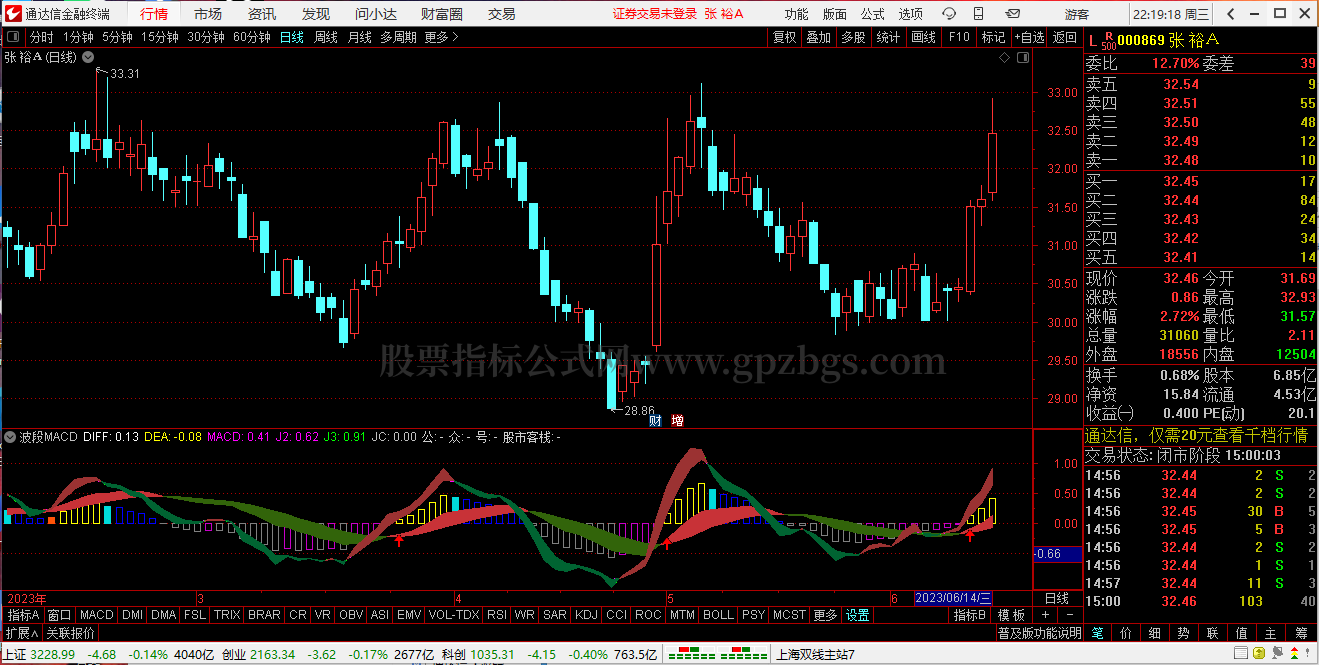Screen dimensions: 1319x665
Task: Click the diamond icon atop the chart
Action: [1005, 58]
